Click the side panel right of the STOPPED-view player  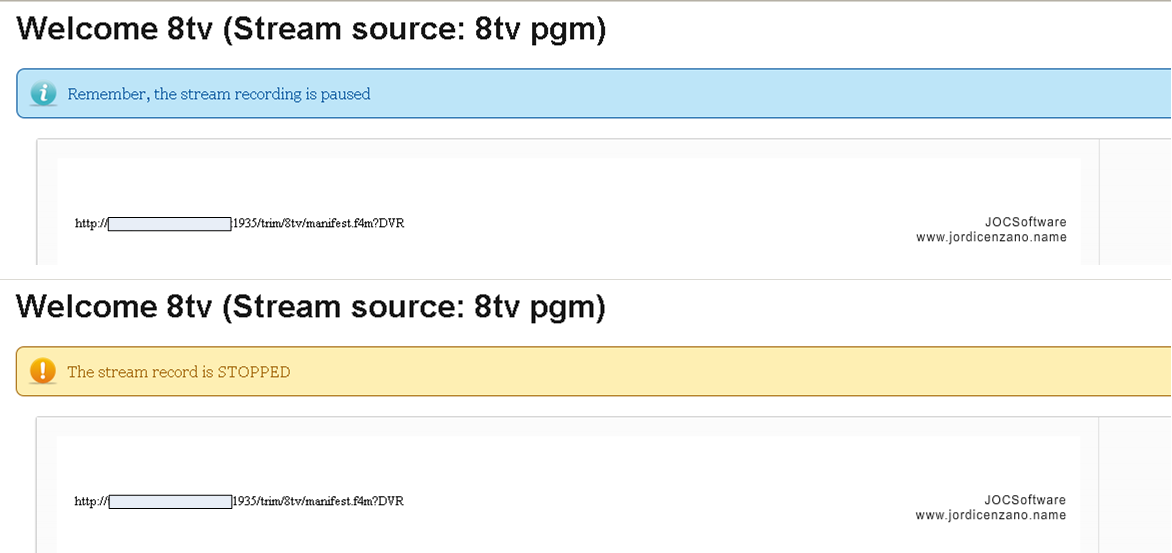1135,480
